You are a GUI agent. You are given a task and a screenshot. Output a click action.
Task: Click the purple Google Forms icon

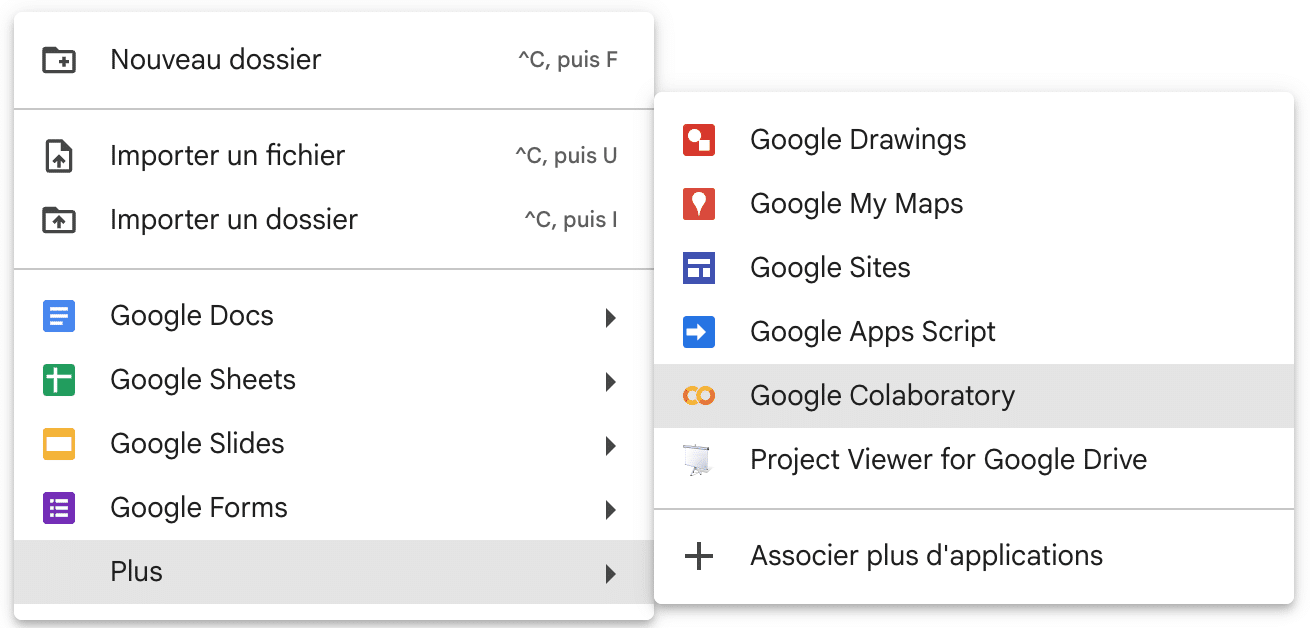59,508
